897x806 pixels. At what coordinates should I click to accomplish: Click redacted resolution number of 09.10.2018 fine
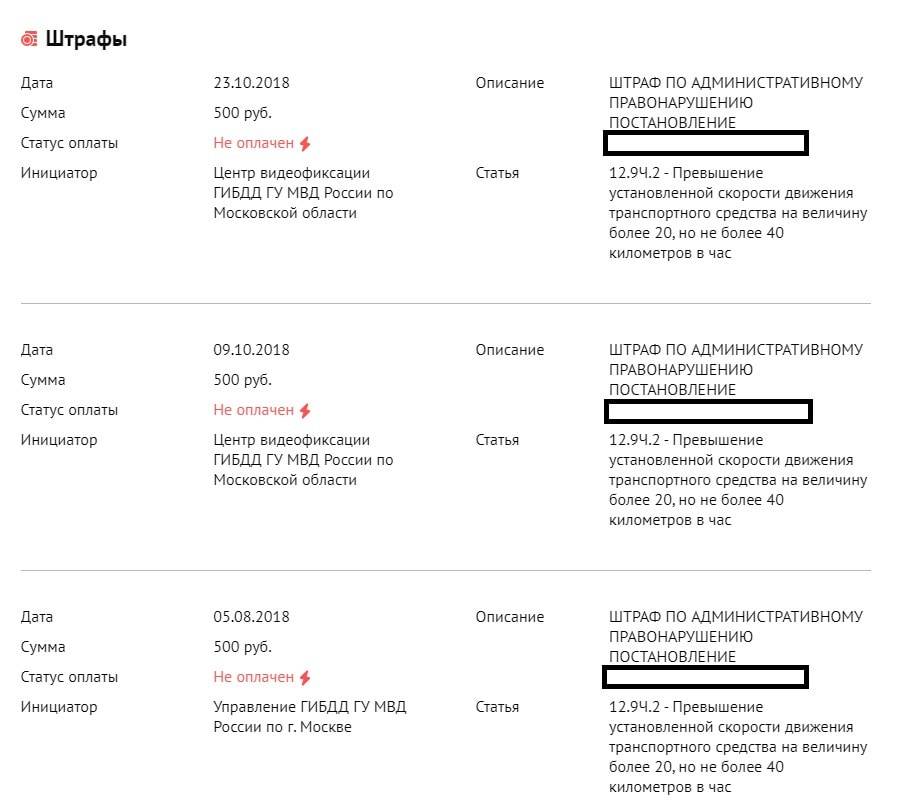point(708,411)
